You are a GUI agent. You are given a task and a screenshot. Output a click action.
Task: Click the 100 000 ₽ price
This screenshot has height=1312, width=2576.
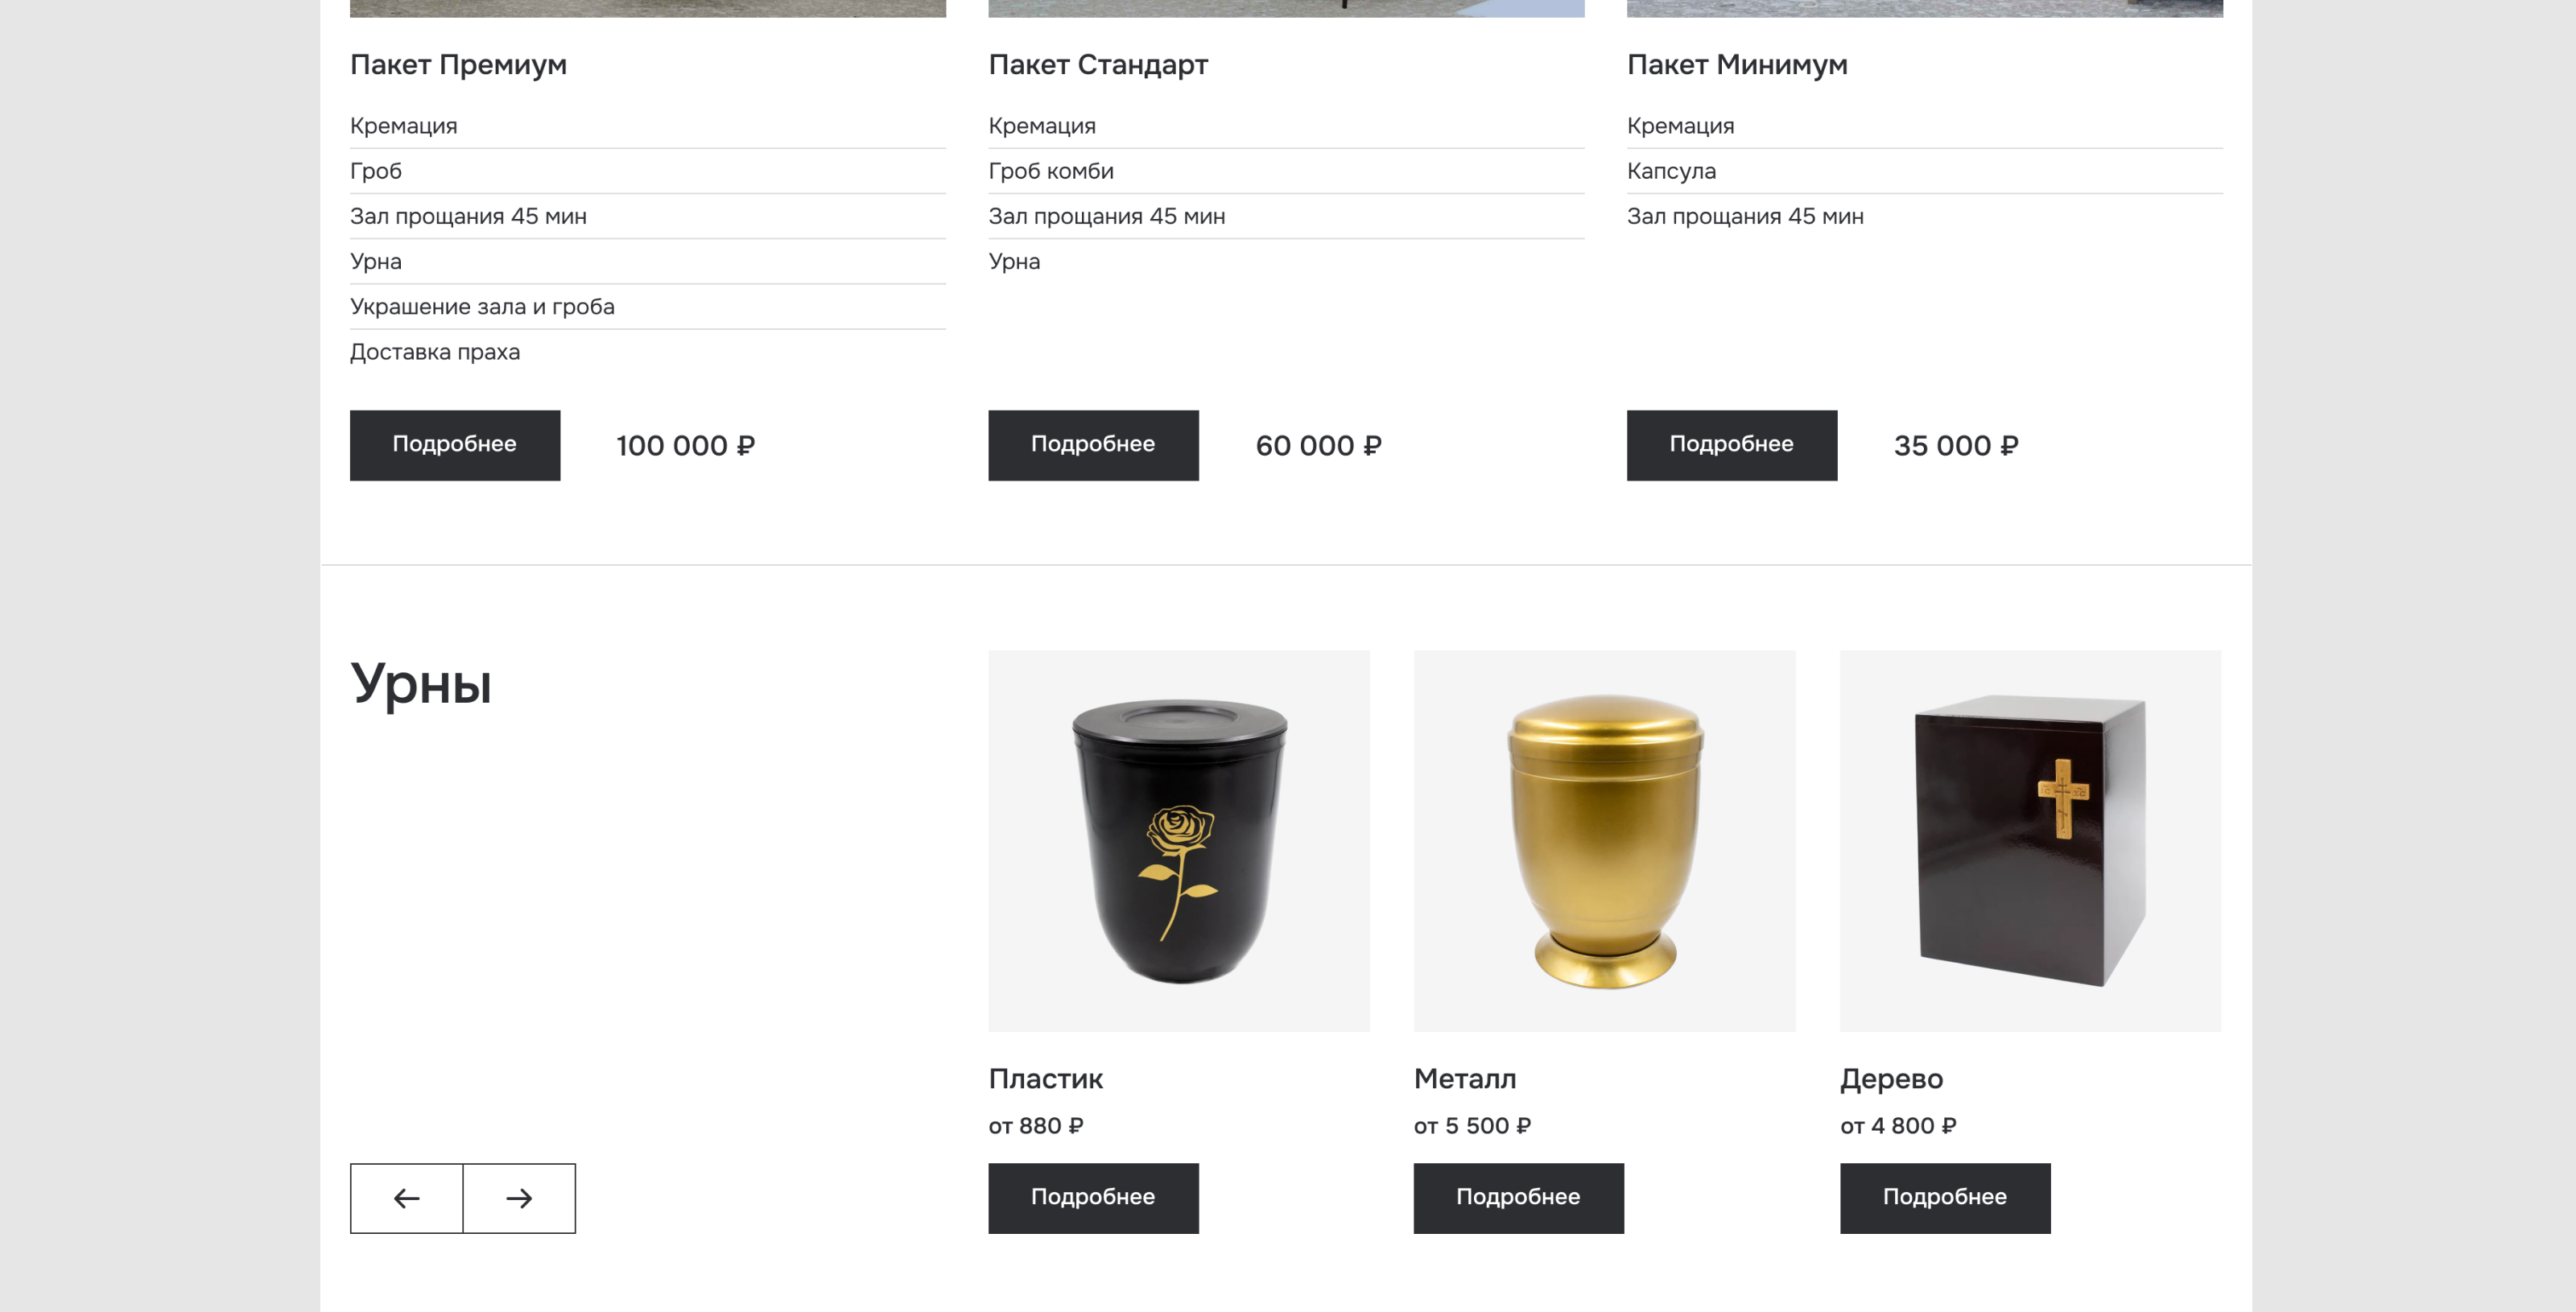686,446
